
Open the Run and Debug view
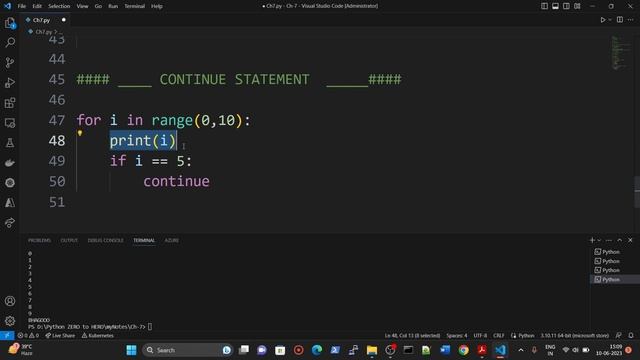[x=10, y=82]
